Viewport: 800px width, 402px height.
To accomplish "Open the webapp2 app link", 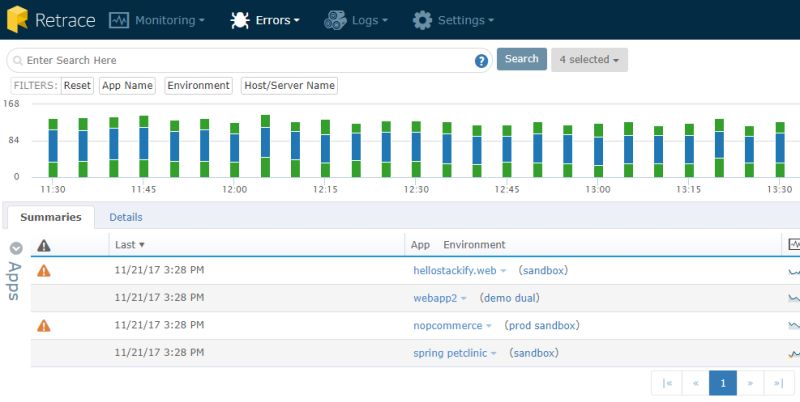I will pos(435,298).
